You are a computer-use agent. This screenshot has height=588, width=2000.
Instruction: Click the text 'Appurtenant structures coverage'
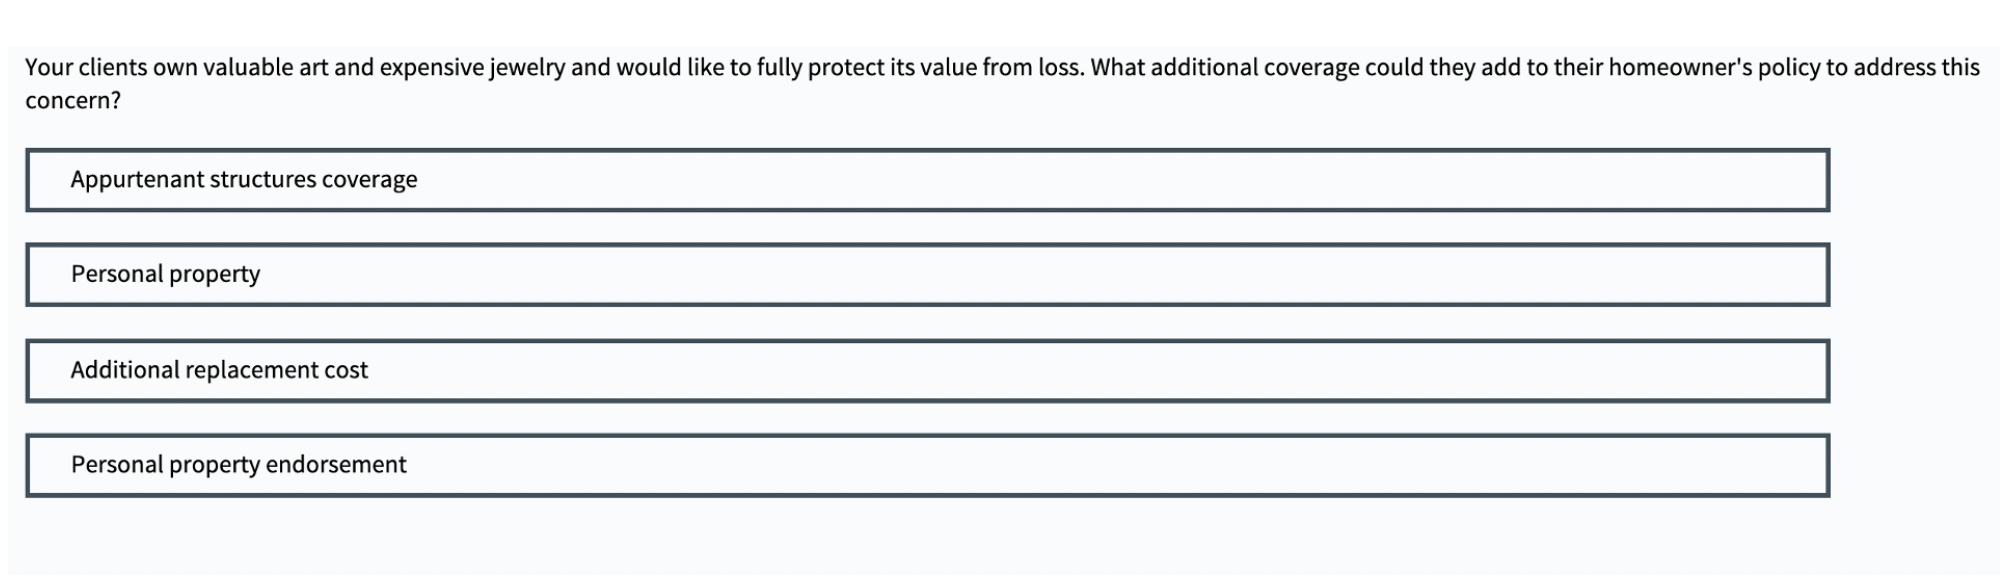pos(243,180)
